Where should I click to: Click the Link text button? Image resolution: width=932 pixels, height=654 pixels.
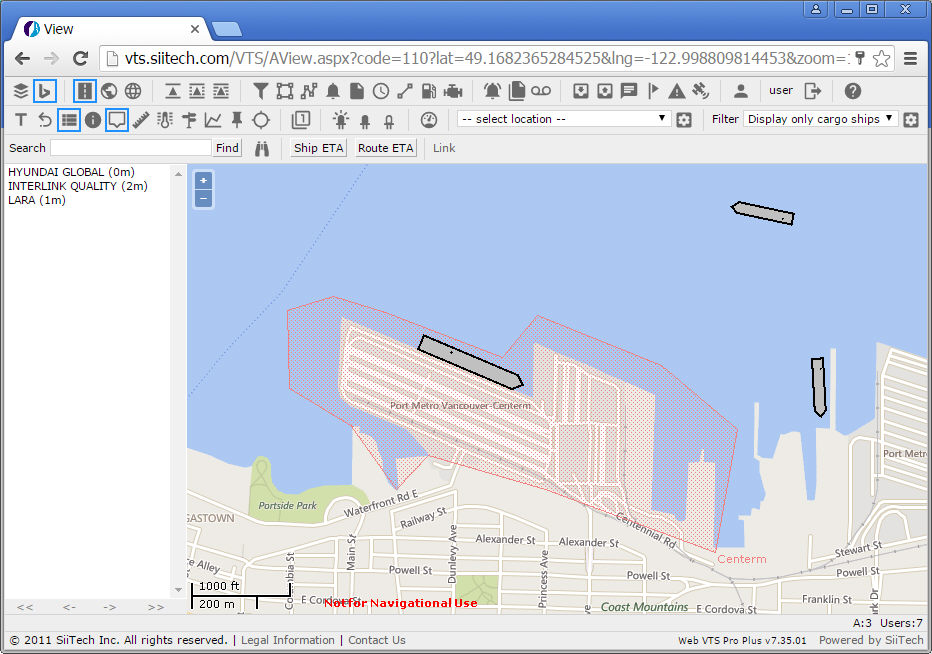pyautogui.click(x=444, y=148)
